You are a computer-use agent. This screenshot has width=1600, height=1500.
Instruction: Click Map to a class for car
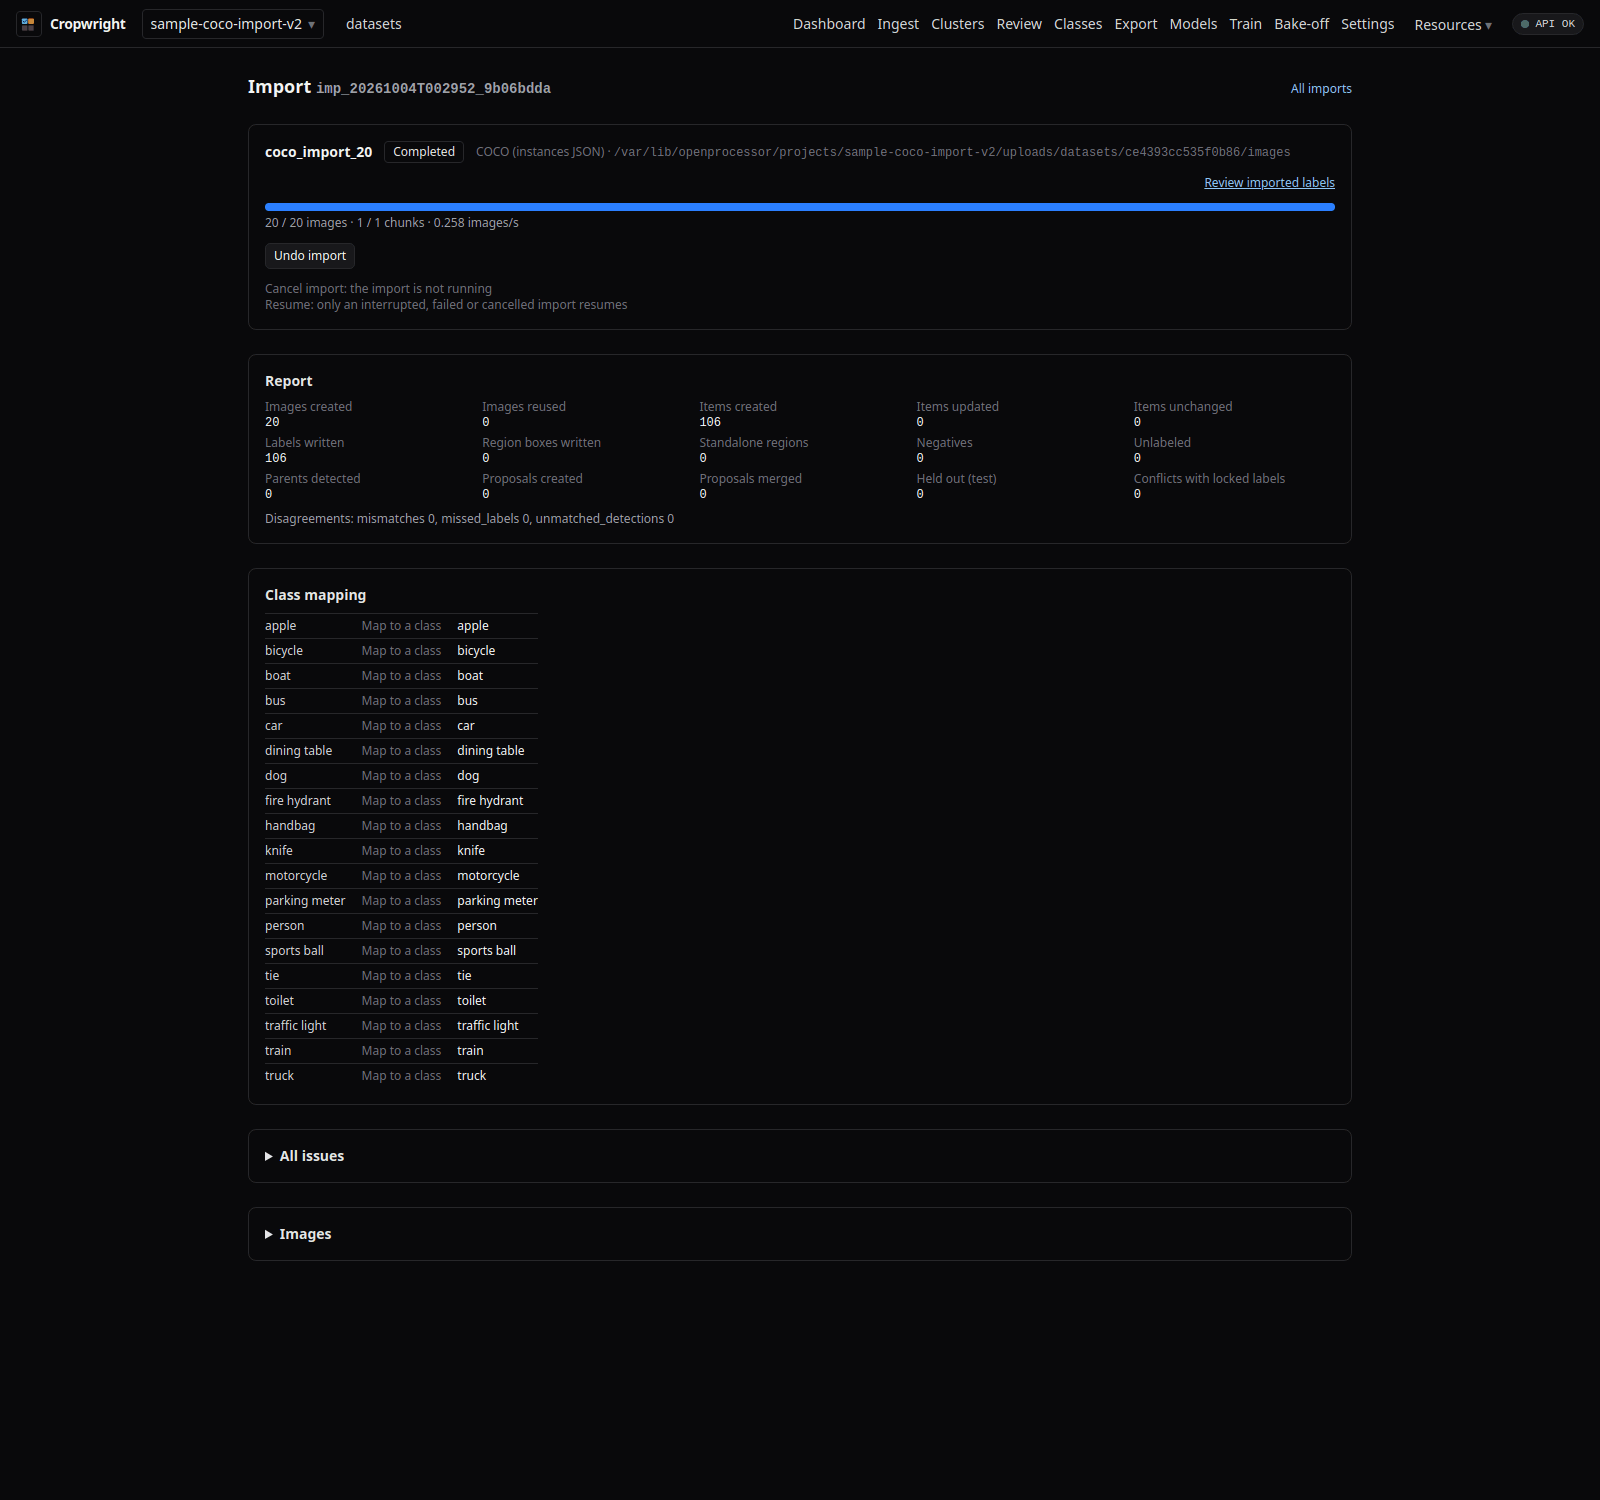(401, 726)
